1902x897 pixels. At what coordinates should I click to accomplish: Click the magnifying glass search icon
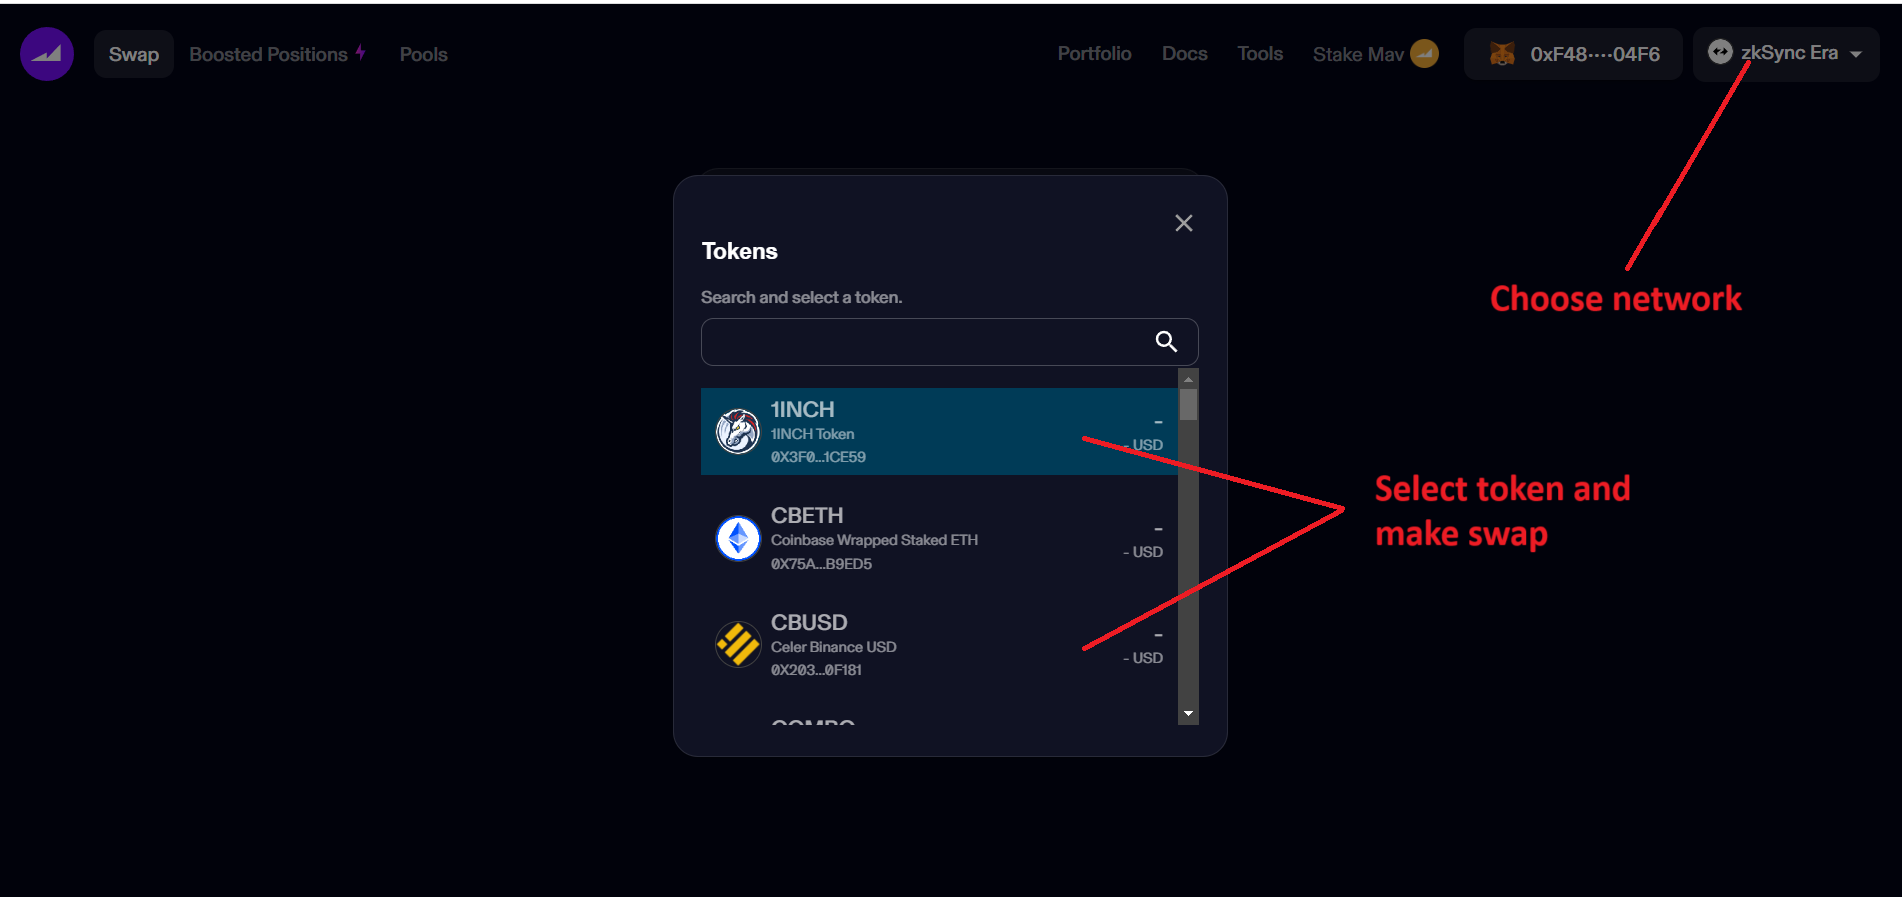click(x=1166, y=342)
